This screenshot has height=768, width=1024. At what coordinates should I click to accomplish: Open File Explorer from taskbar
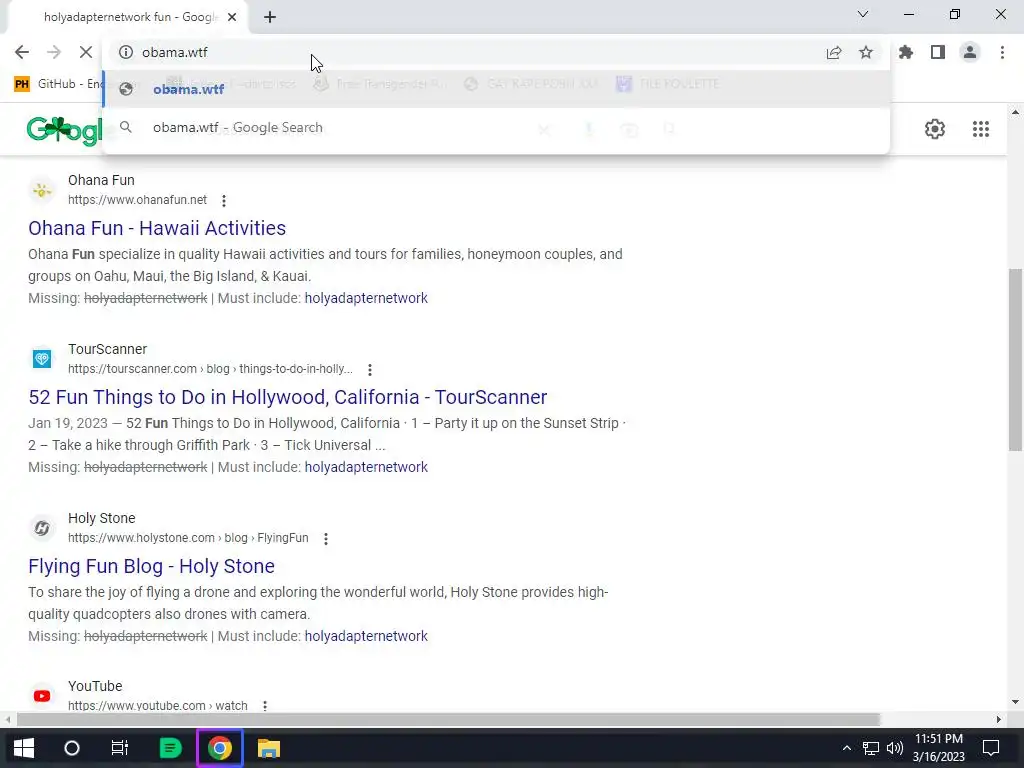tap(268, 748)
